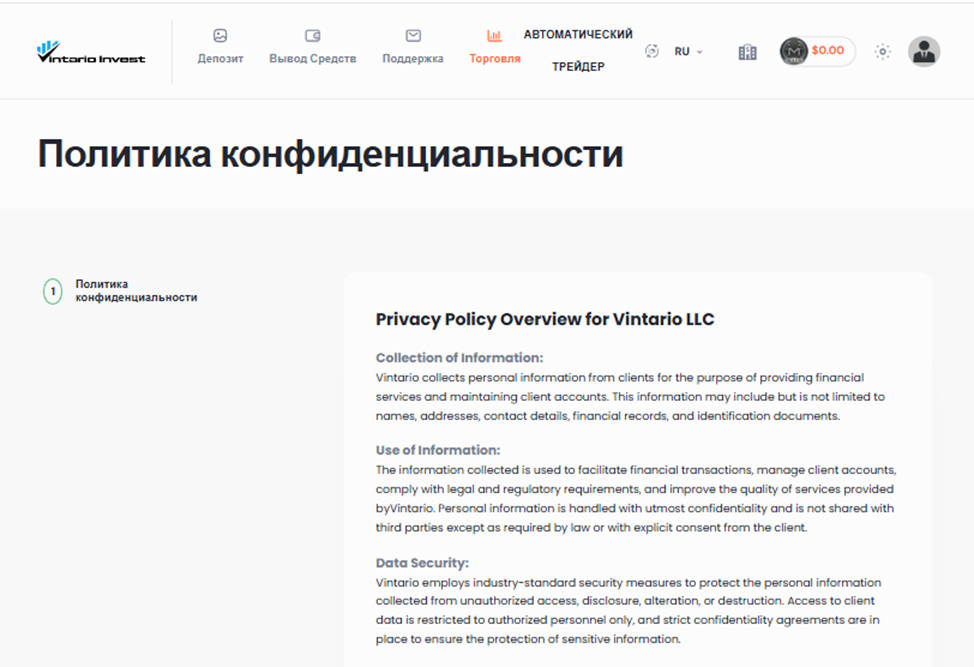Click the refresh icon beside RU

[x=652, y=51]
